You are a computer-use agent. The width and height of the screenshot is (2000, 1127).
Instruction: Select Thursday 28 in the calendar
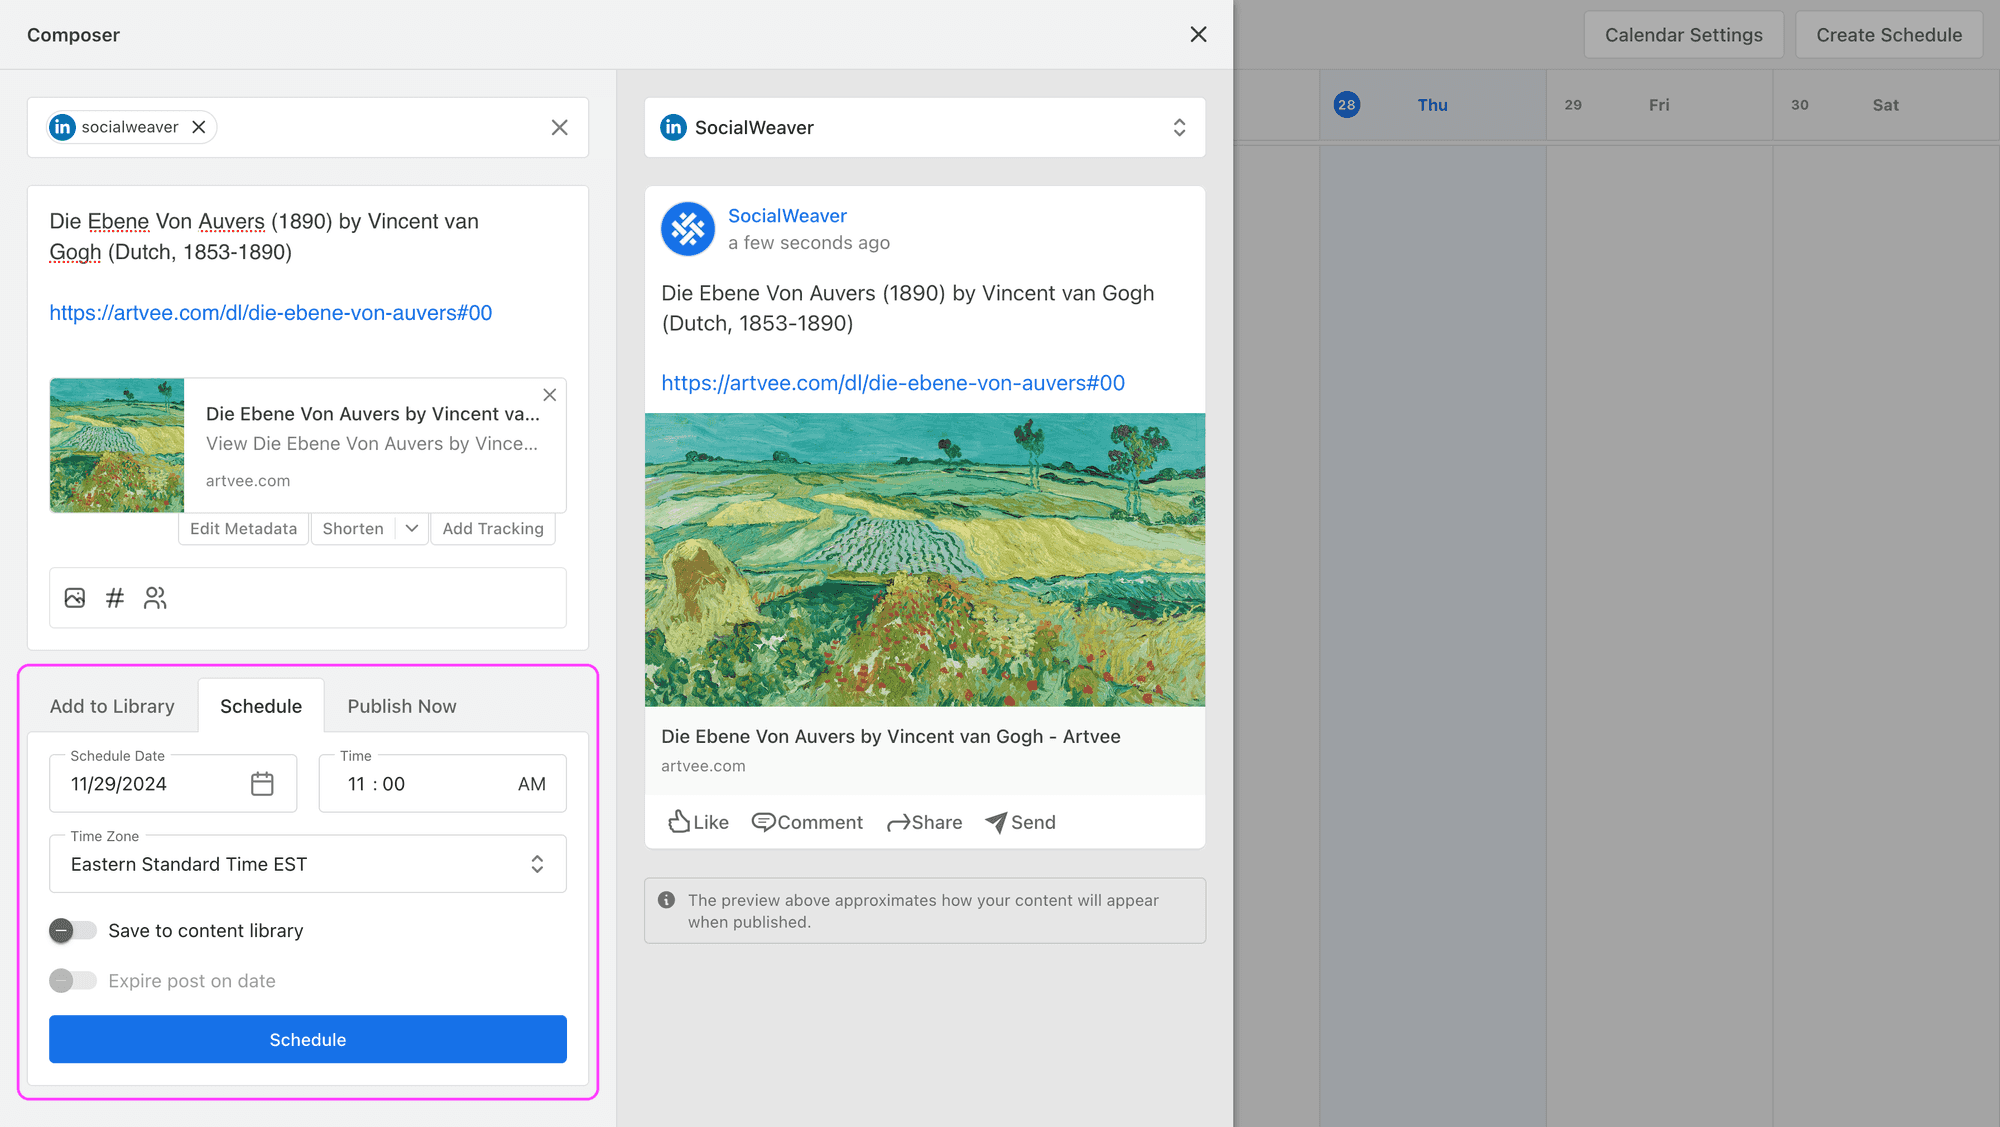pyautogui.click(x=1433, y=105)
